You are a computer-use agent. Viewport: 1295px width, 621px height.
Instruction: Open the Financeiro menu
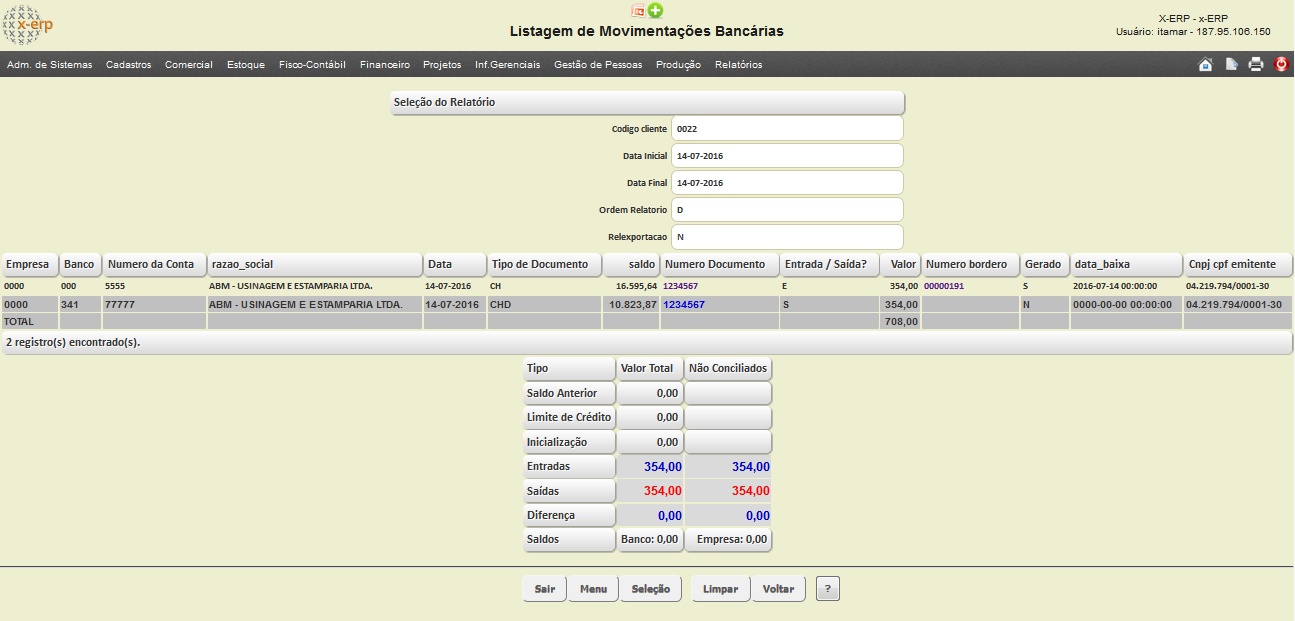pyautogui.click(x=385, y=65)
